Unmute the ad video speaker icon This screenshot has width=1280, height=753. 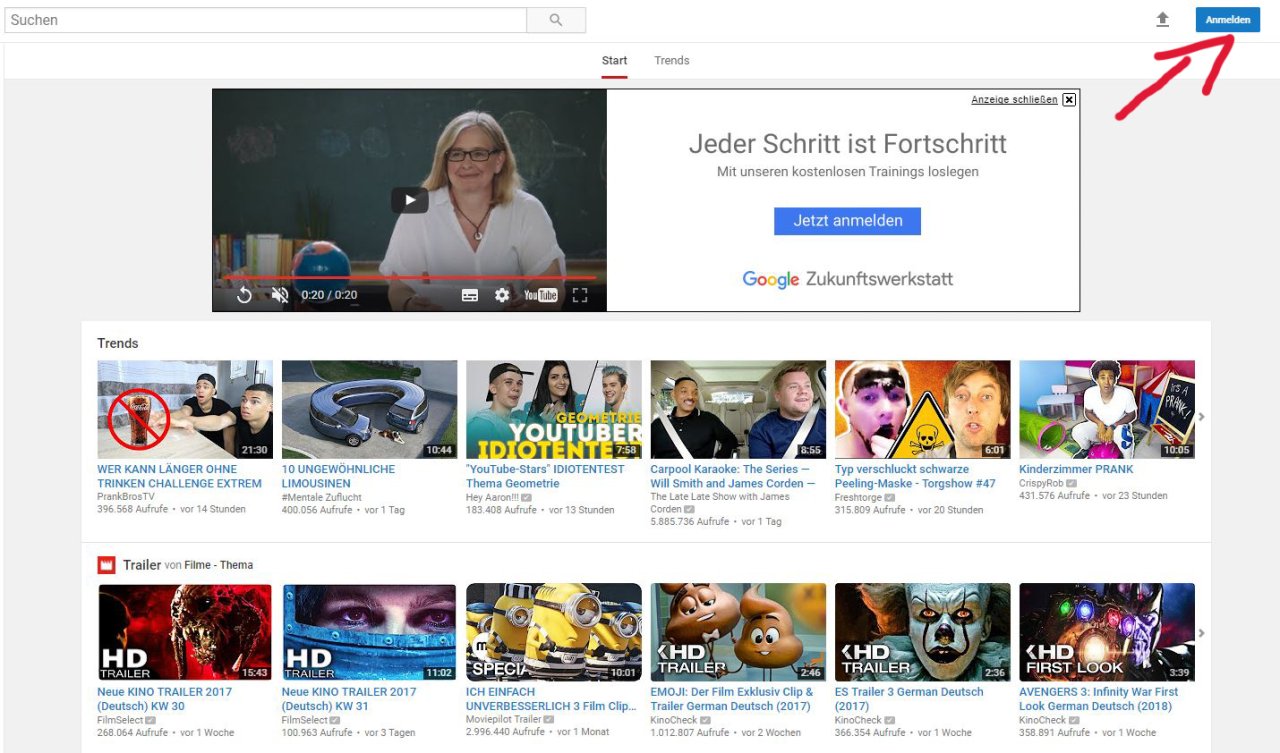[280, 295]
